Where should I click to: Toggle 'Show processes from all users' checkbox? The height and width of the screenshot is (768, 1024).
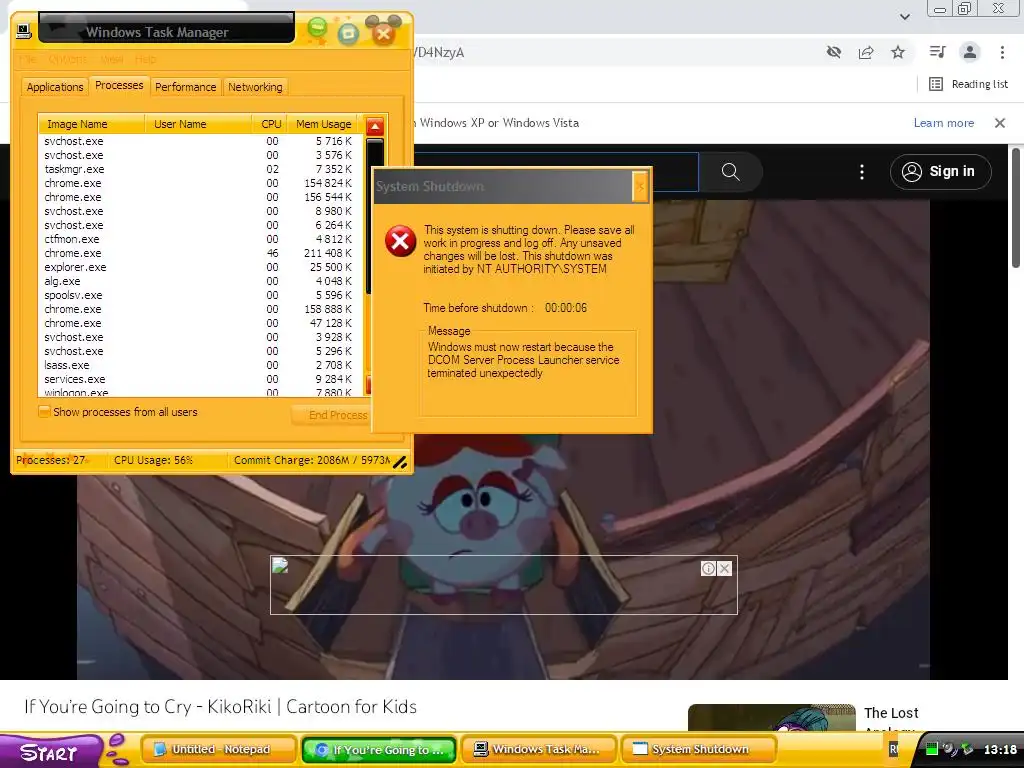44,411
